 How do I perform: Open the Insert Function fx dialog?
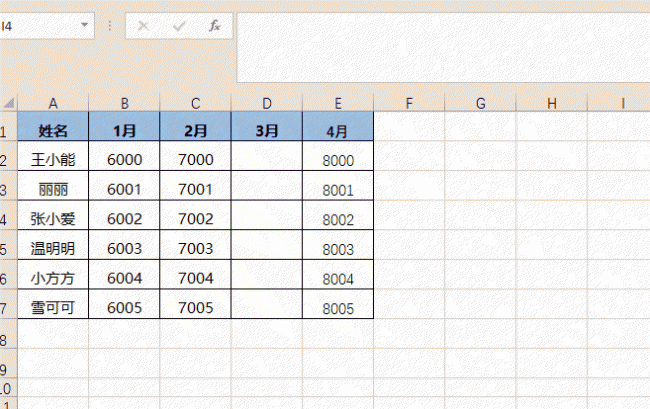pos(214,26)
